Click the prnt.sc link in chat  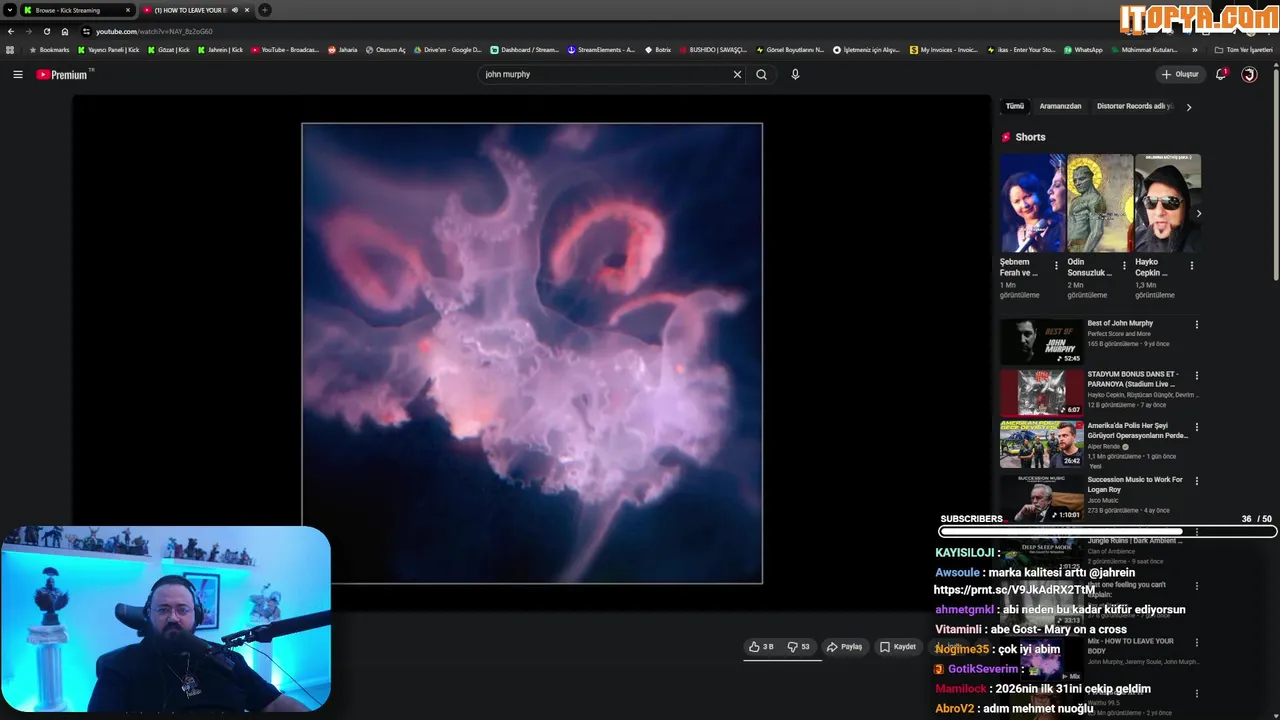tap(1014, 590)
